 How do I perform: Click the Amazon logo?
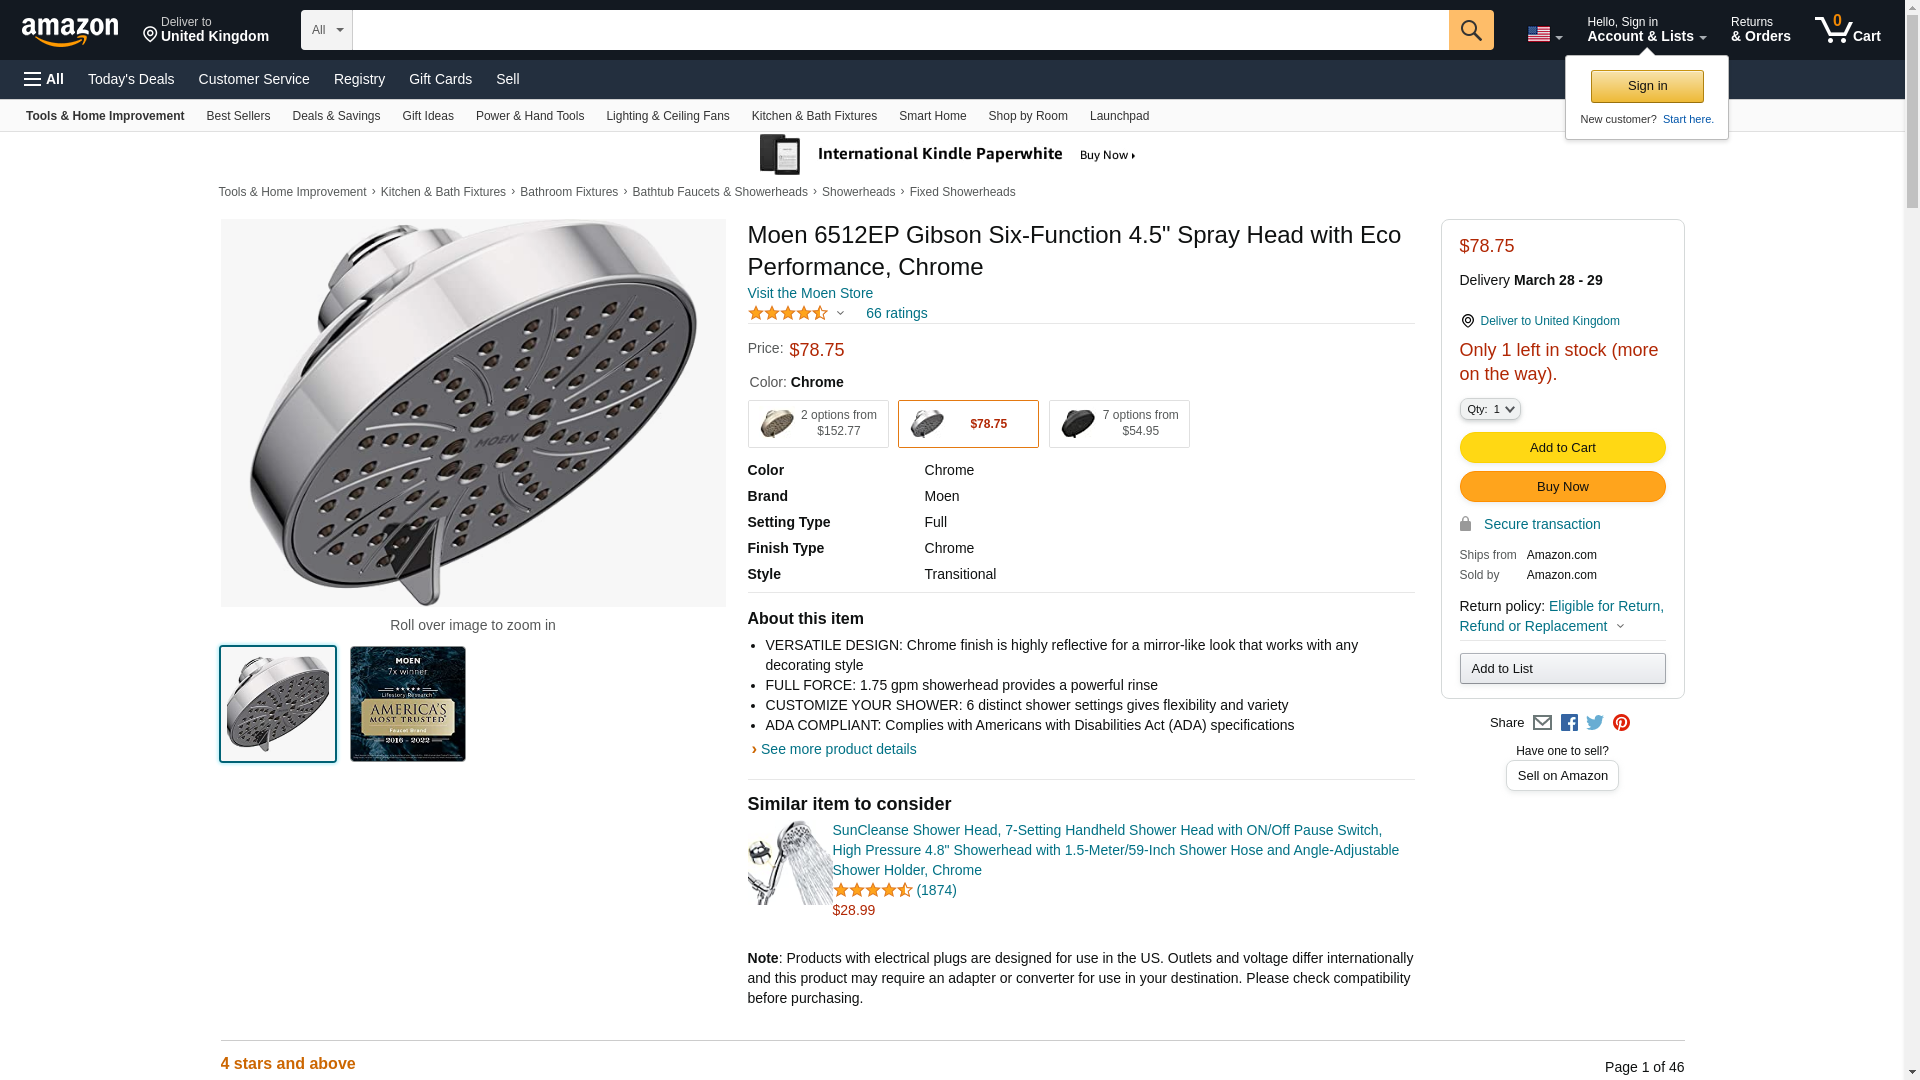click(x=70, y=31)
